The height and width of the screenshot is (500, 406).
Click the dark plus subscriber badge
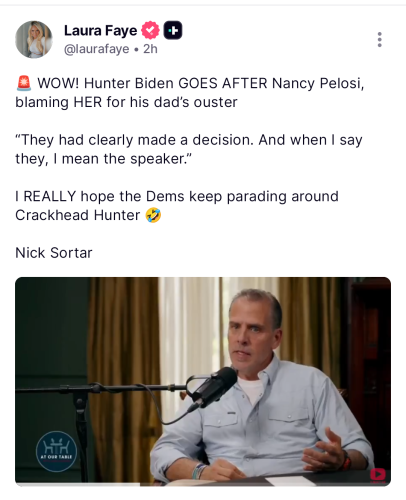point(173,30)
